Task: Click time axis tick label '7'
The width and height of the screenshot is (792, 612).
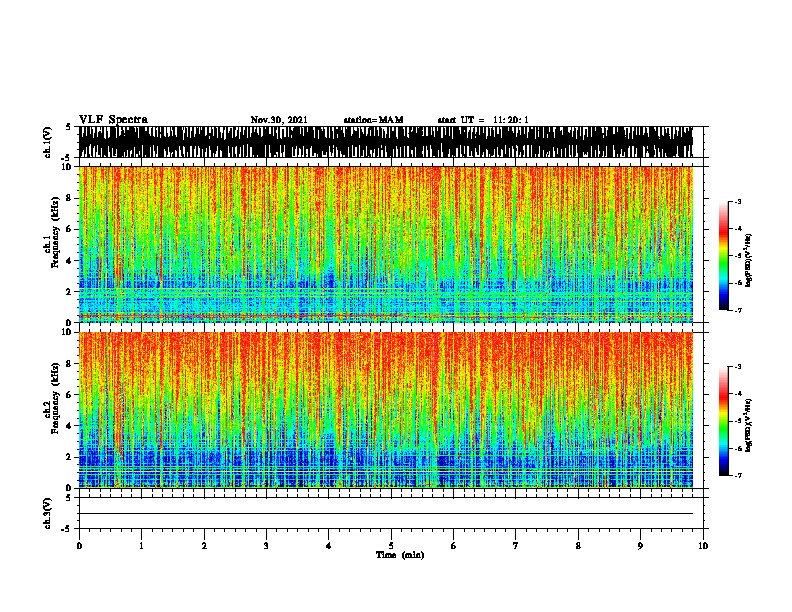Action: [x=516, y=546]
